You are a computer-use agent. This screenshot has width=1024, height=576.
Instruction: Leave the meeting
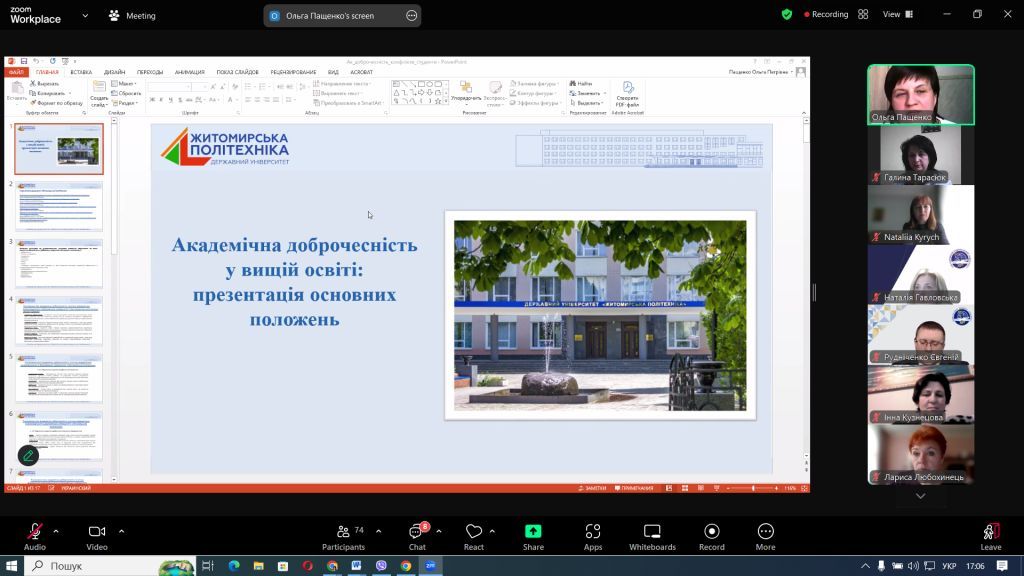click(990, 537)
